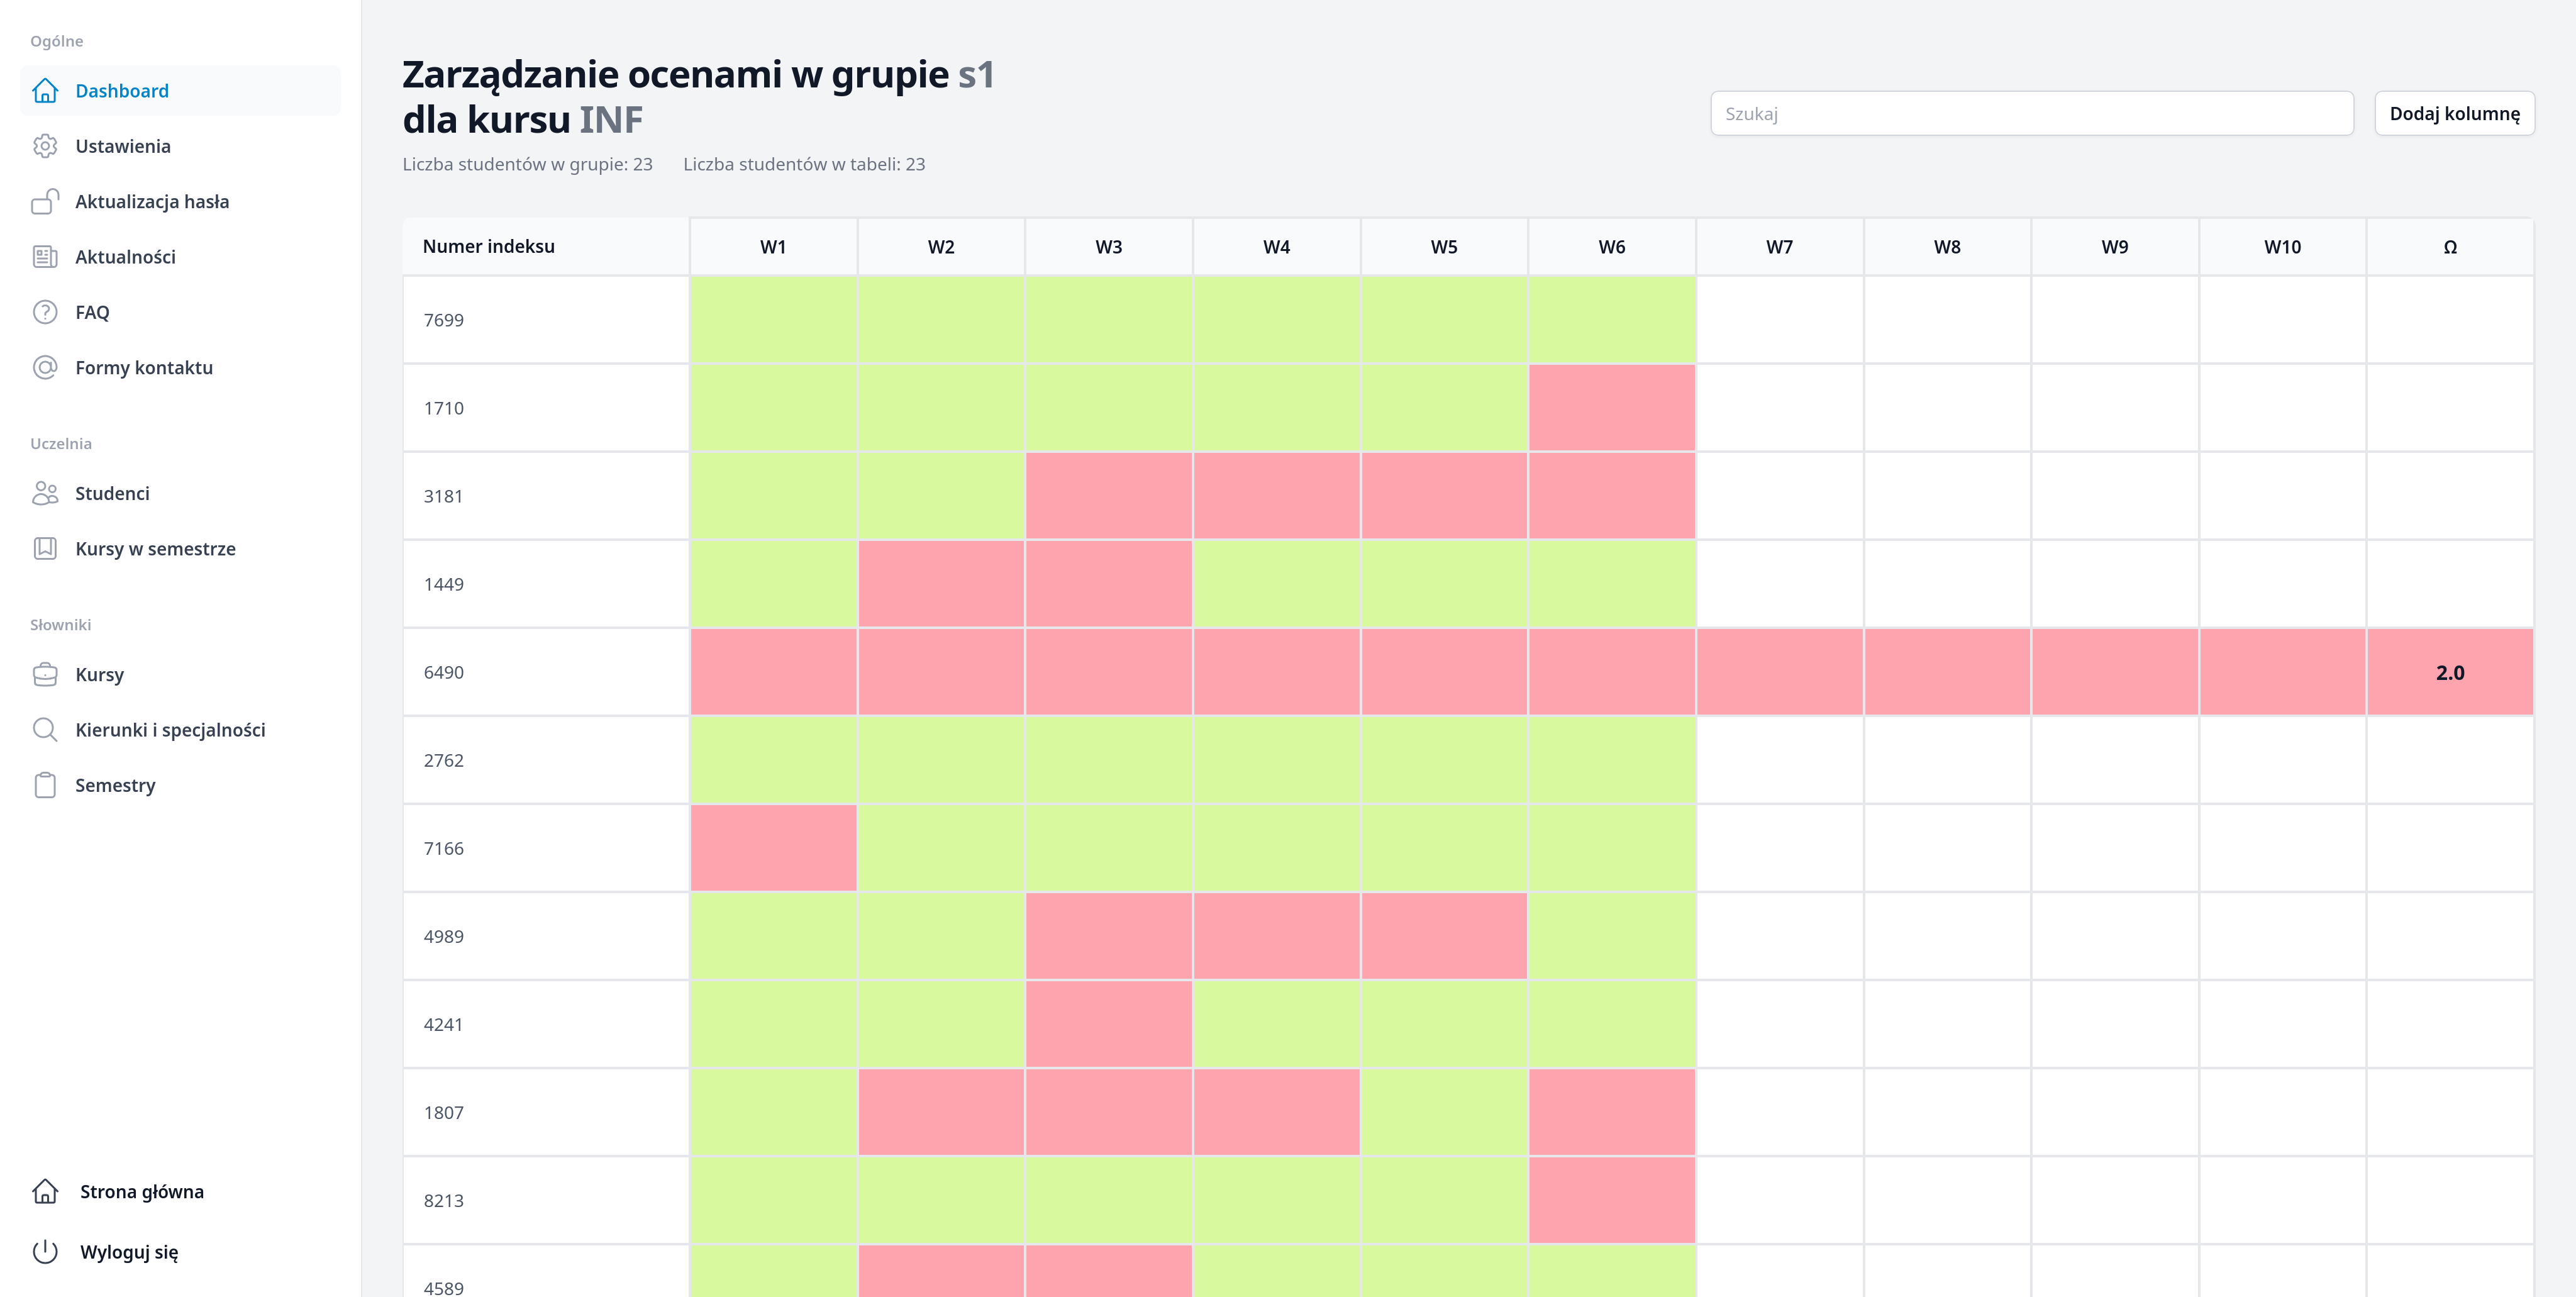Click into the Szukaj search field

click(x=2031, y=114)
